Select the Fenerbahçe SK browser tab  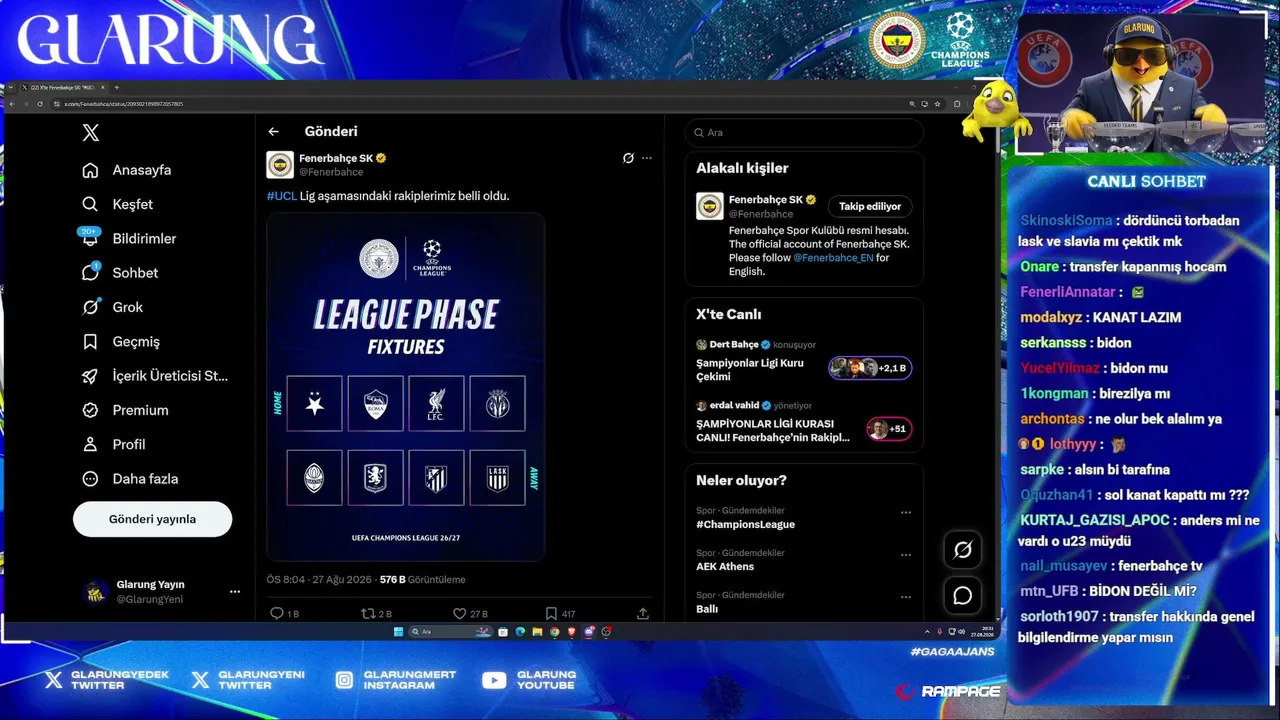[x=63, y=88]
